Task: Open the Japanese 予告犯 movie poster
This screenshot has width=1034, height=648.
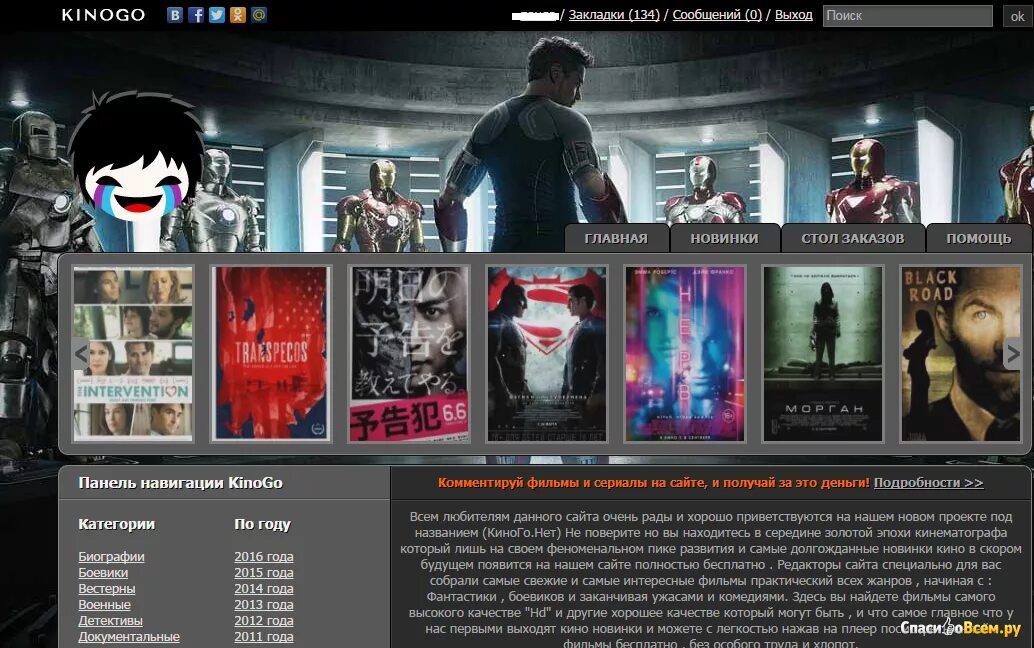Action: coord(409,354)
